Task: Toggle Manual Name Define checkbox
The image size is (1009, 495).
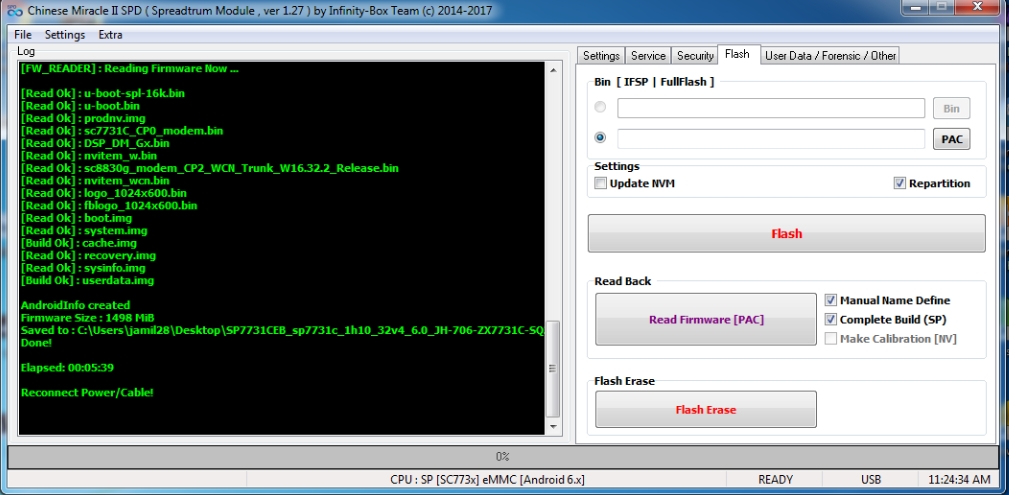Action: (x=831, y=300)
